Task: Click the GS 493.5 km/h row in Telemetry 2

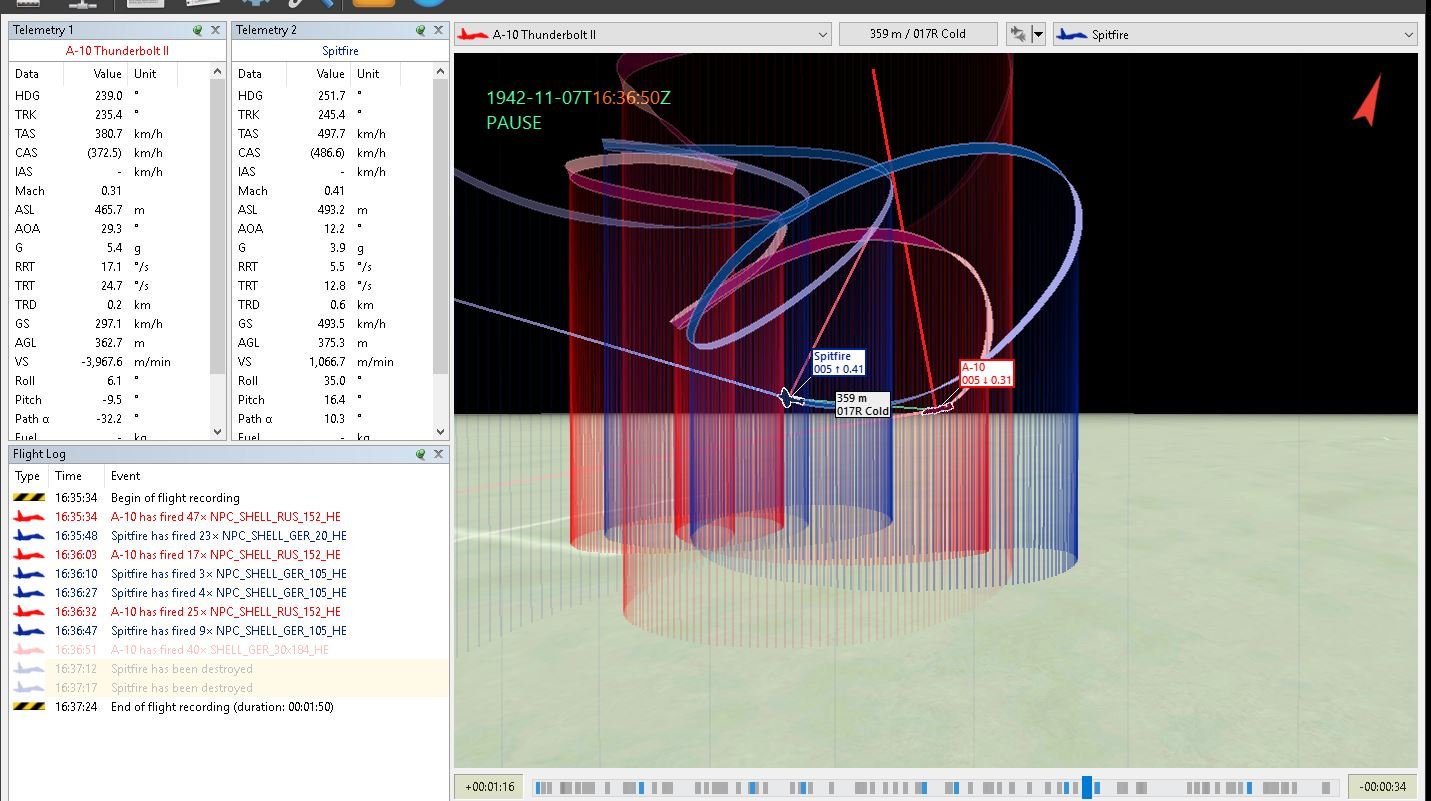Action: click(333, 324)
